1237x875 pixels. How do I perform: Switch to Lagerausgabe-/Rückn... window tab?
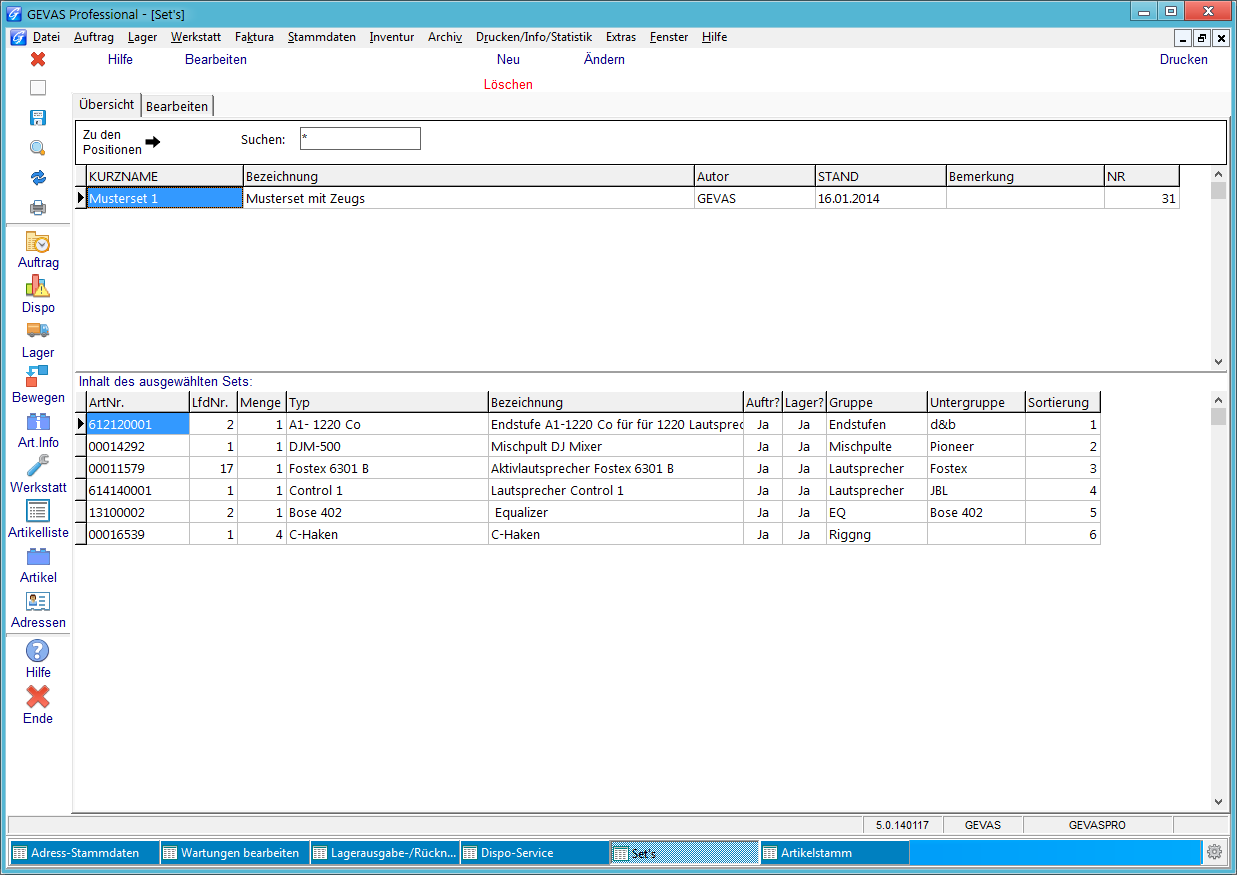[384, 853]
